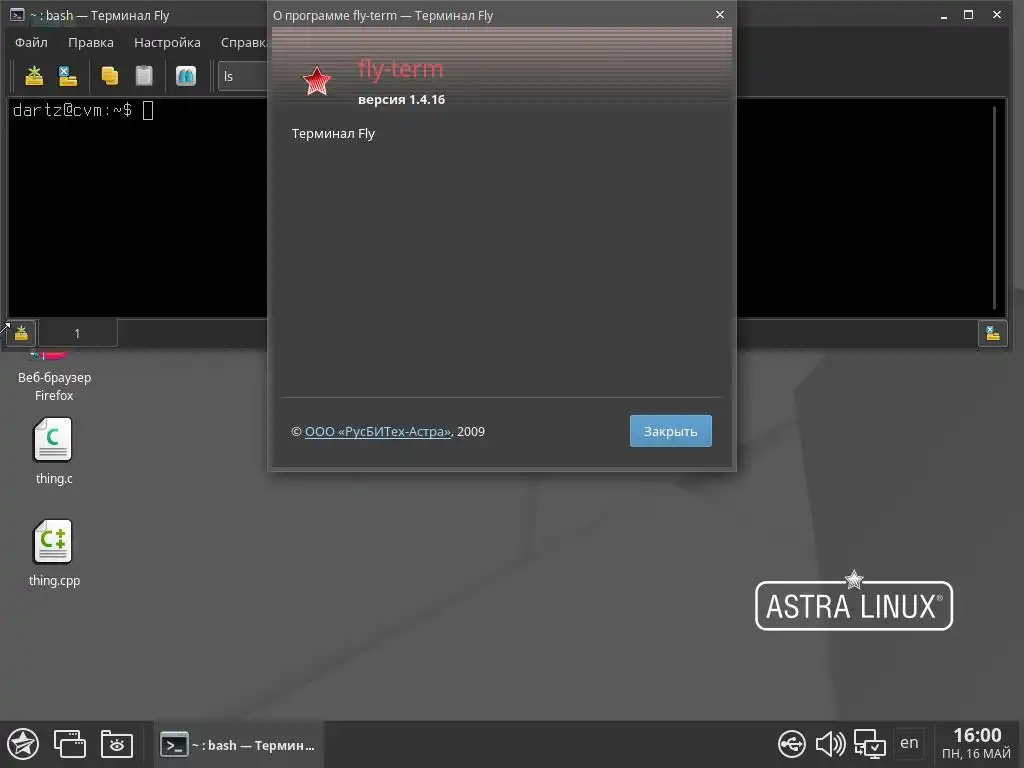1024x768 pixels.
Task: Click the Терминал Fly description text
Action: 333,133
